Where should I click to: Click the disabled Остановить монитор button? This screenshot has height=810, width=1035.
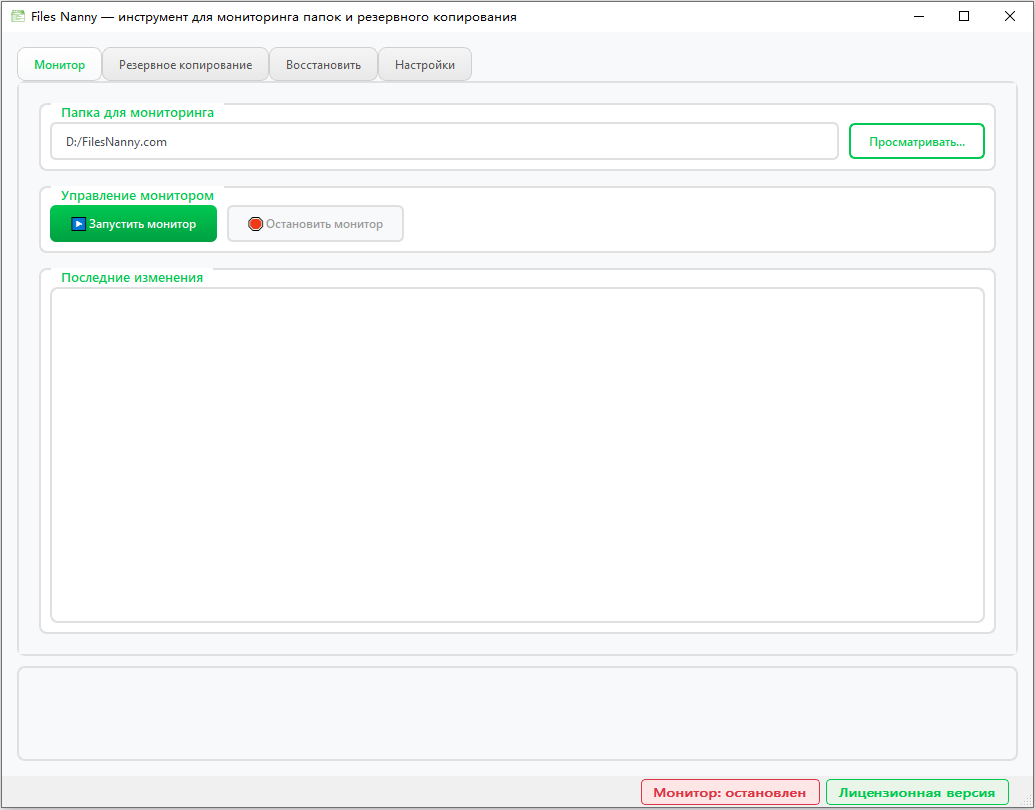click(315, 224)
